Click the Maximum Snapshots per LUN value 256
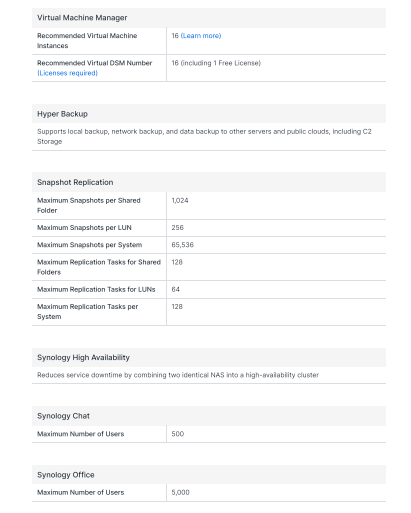Image resolution: width=411 pixels, height=513 pixels. [x=178, y=228]
